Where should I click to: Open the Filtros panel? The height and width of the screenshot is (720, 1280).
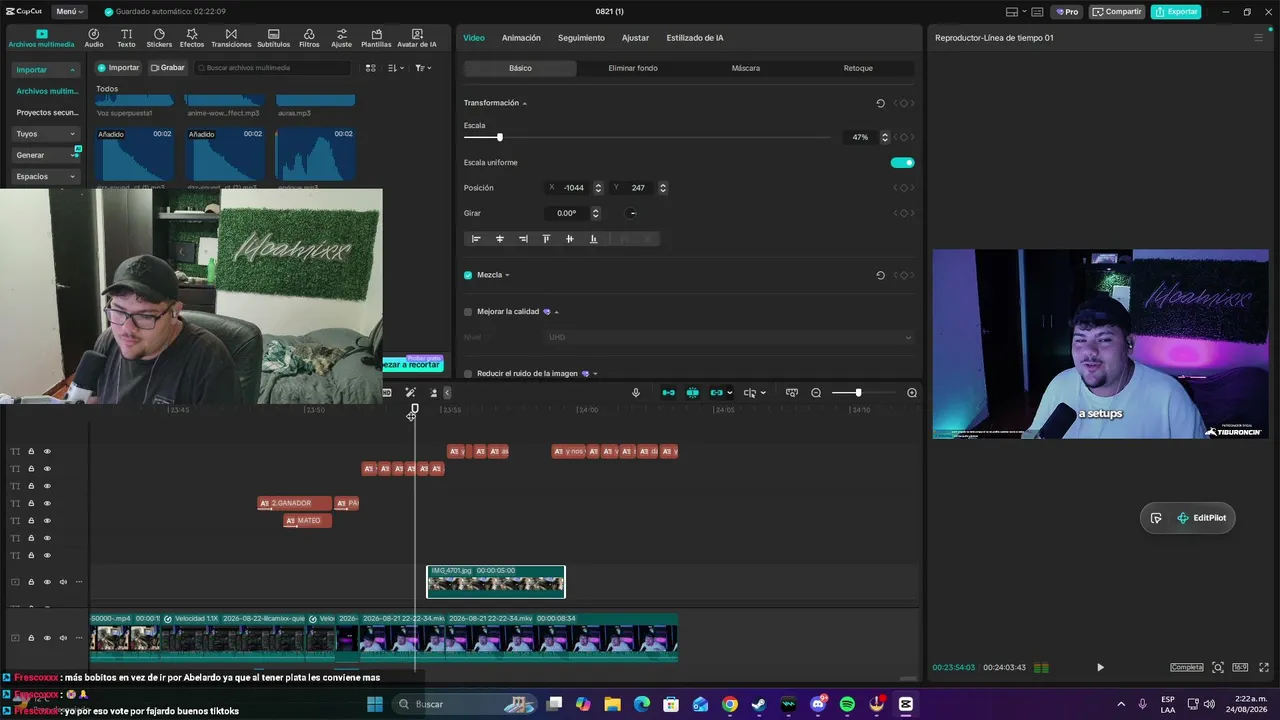(x=309, y=38)
